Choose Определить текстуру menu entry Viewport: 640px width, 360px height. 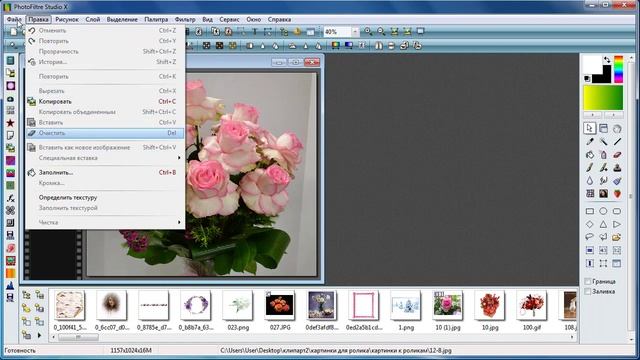click(x=104, y=198)
